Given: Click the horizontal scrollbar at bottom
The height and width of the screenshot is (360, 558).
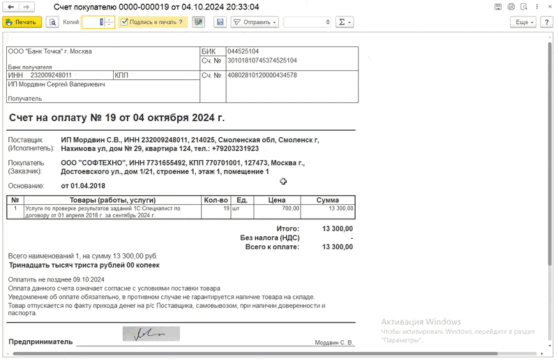Looking at the screenshot, I should 255,354.
